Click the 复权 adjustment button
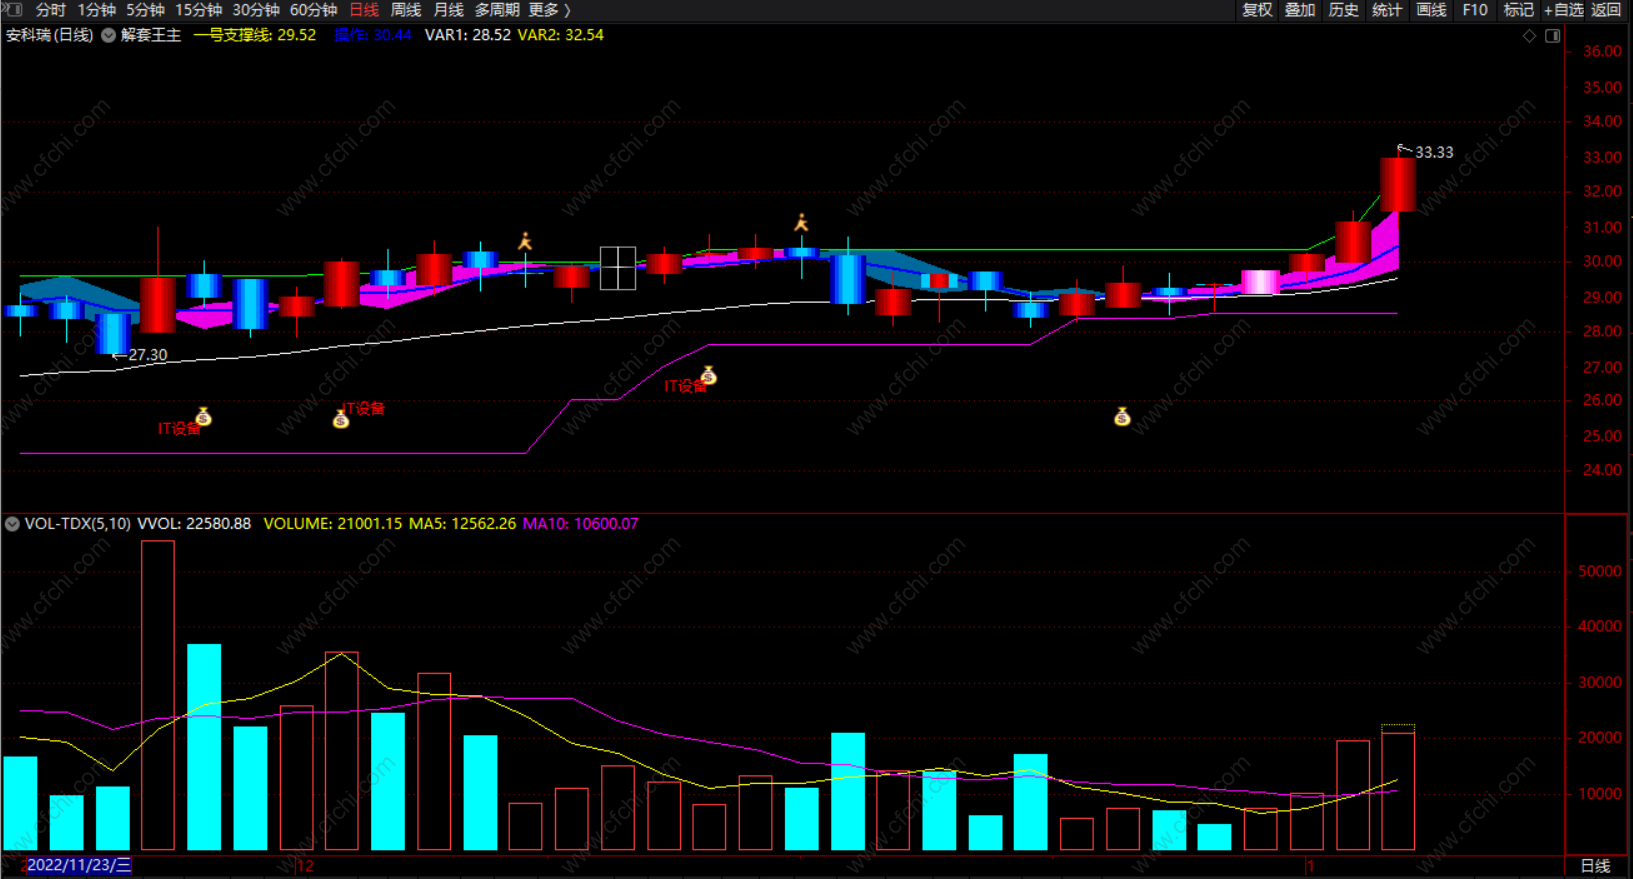The width and height of the screenshot is (1633, 879). click(1257, 10)
